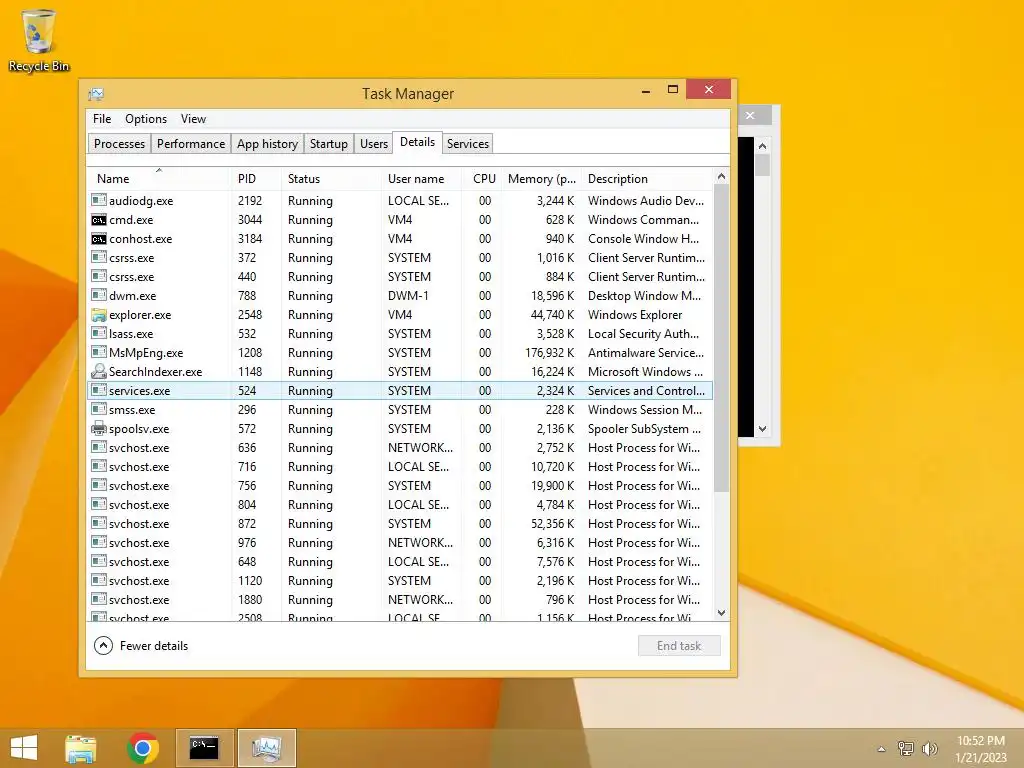Click the process list scroll-up arrow
Viewport: 1024px width, 768px height.
pyautogui.click(x=721, y=176)
